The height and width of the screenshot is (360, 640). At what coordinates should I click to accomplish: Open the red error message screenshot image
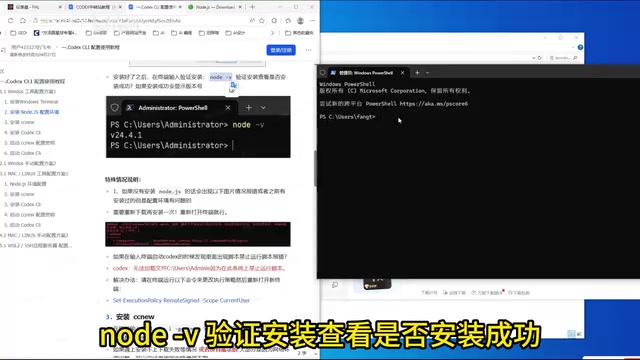click(198, 234)
